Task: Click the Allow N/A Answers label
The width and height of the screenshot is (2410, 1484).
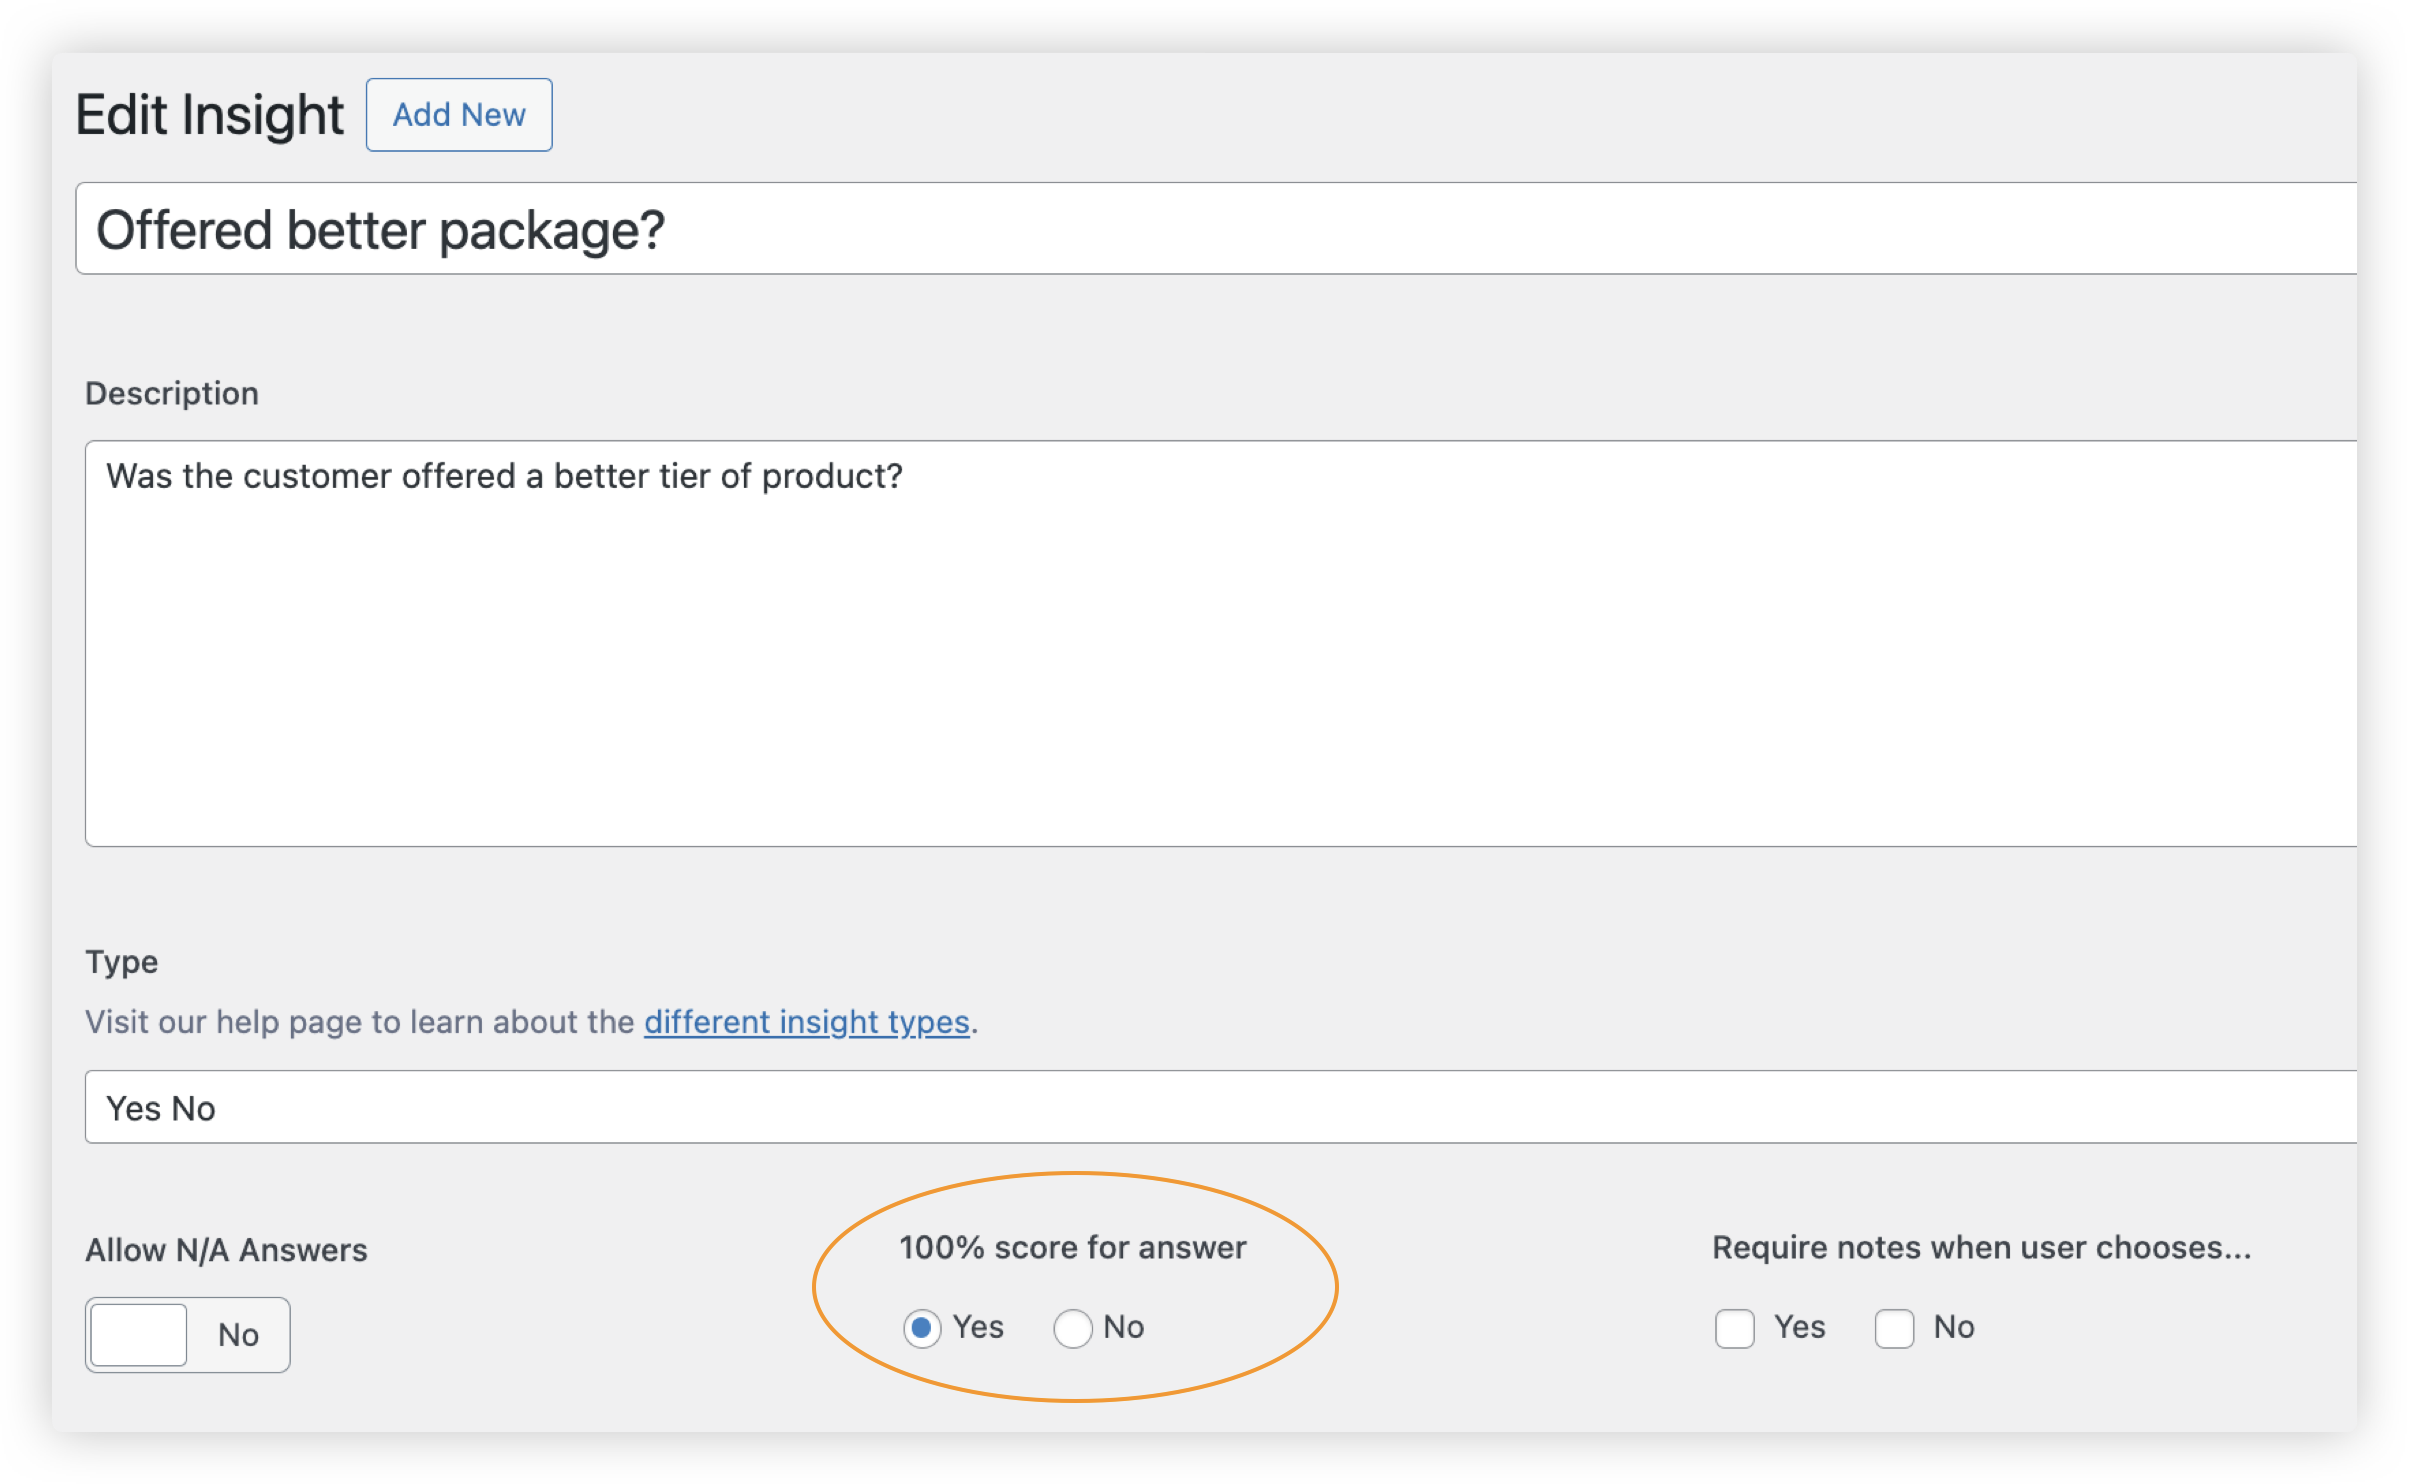Action: click(226, 1250)
